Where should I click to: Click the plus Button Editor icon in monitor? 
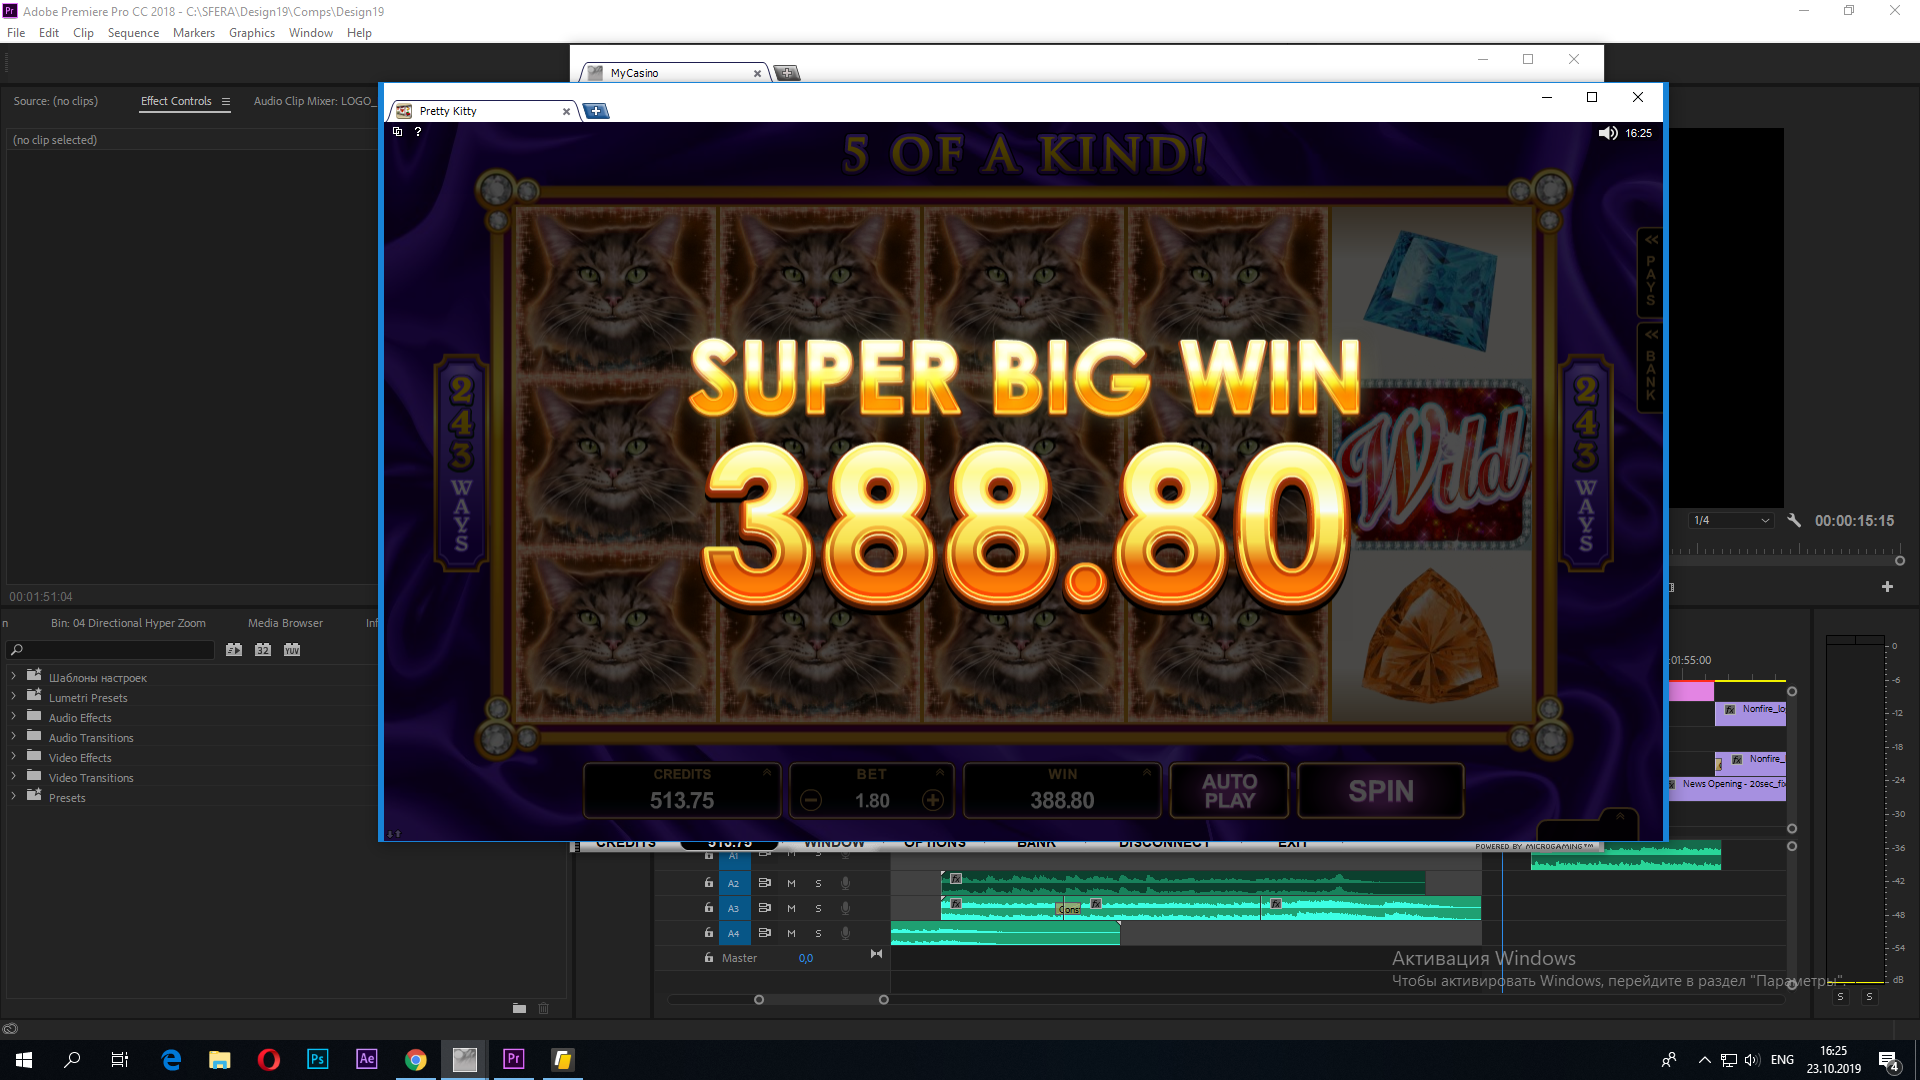pos(1887,586)
